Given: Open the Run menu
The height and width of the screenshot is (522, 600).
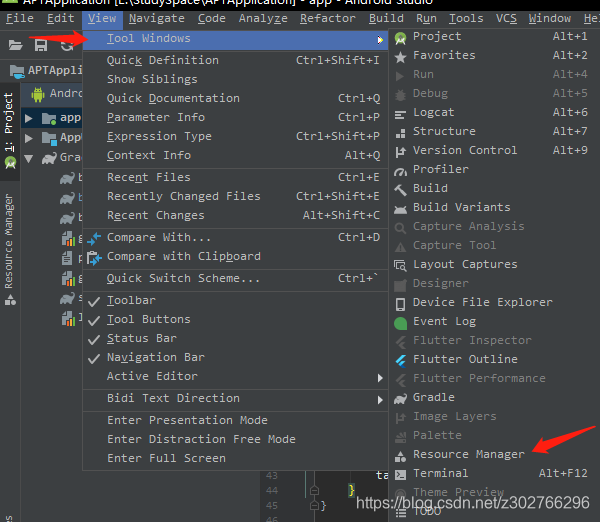Looking at the screenshot, I should click(426, 18).
